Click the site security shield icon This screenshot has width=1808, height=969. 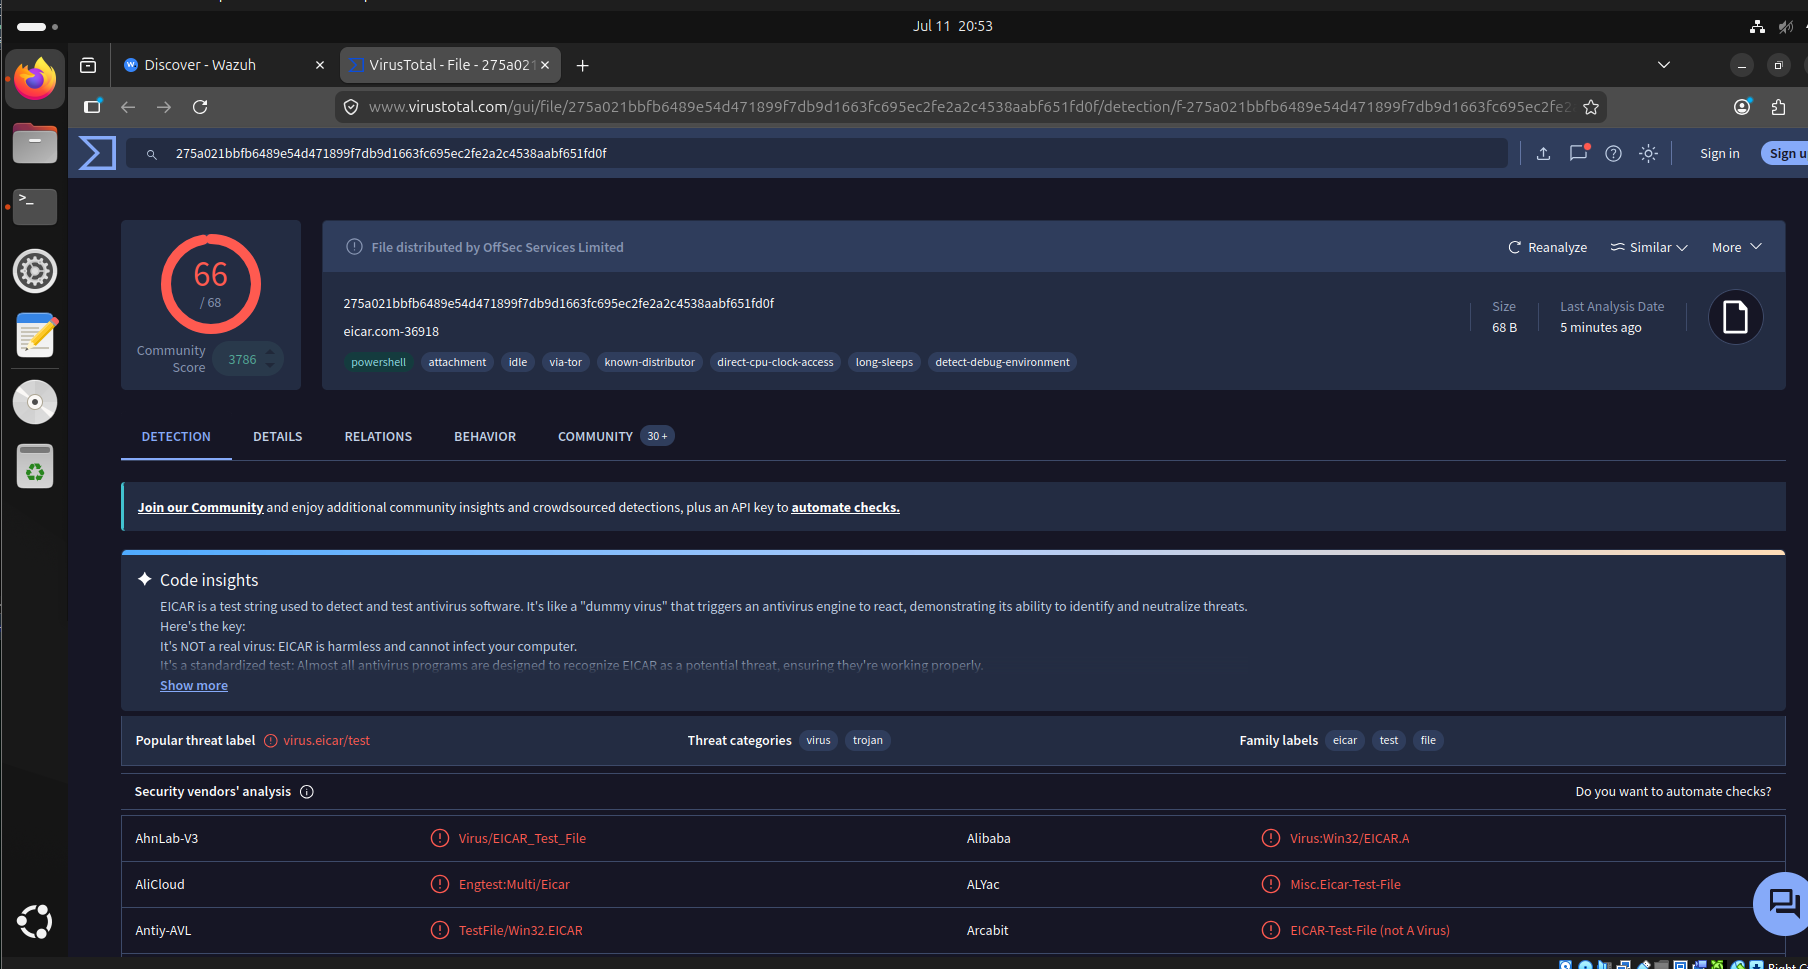coord(351,107)
